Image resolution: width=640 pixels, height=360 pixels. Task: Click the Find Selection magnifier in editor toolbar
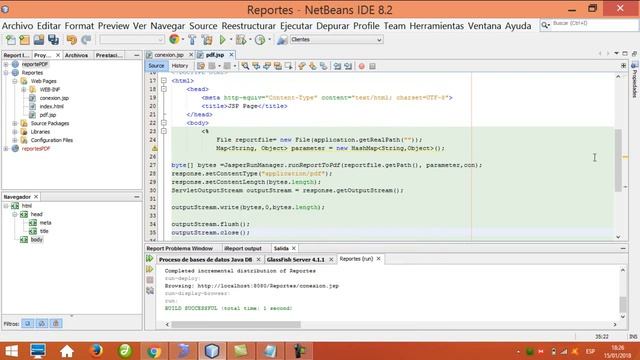[x=245, y=66]
